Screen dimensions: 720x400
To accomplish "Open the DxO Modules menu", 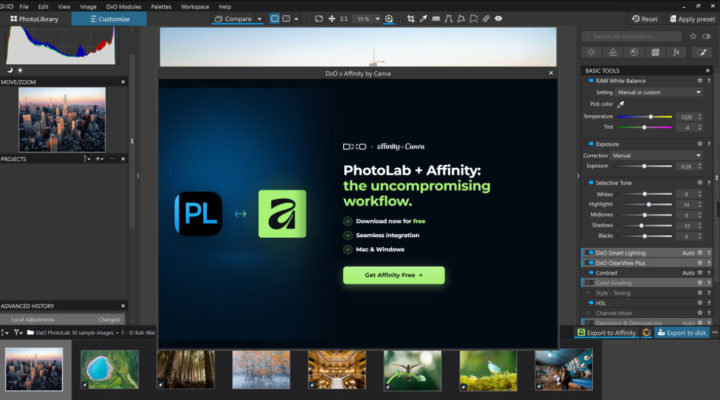I will click(124, 7).
